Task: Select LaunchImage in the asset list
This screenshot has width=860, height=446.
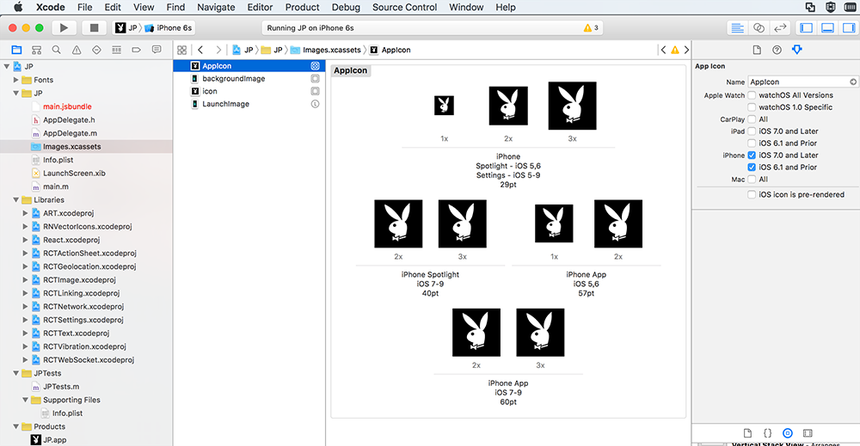Action: tap(225, 104)
